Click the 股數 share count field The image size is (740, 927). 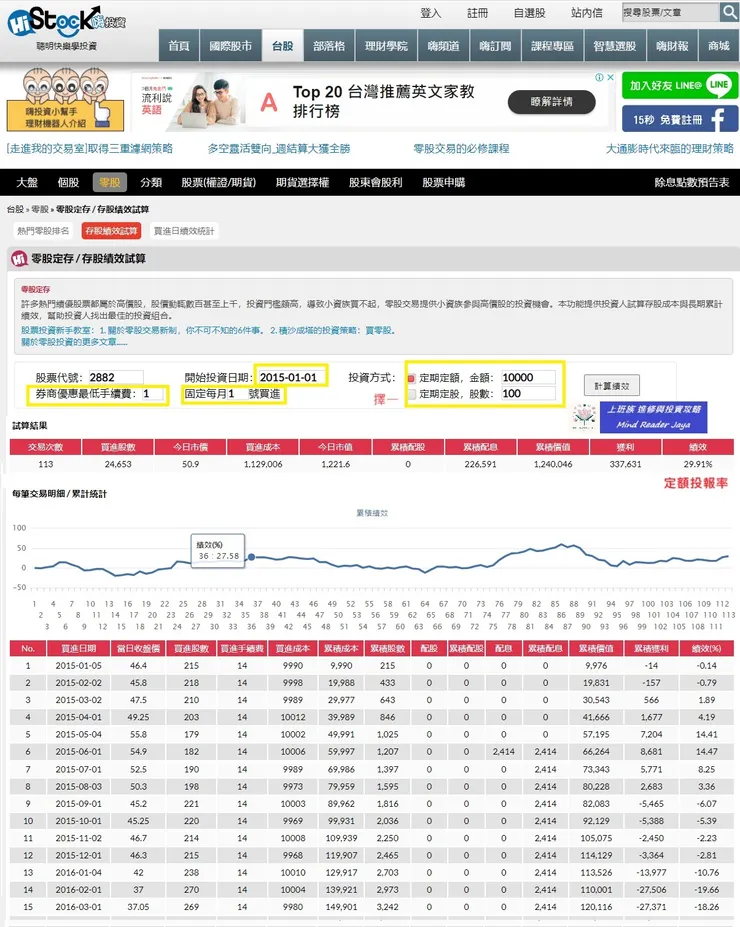click(528, 394)
